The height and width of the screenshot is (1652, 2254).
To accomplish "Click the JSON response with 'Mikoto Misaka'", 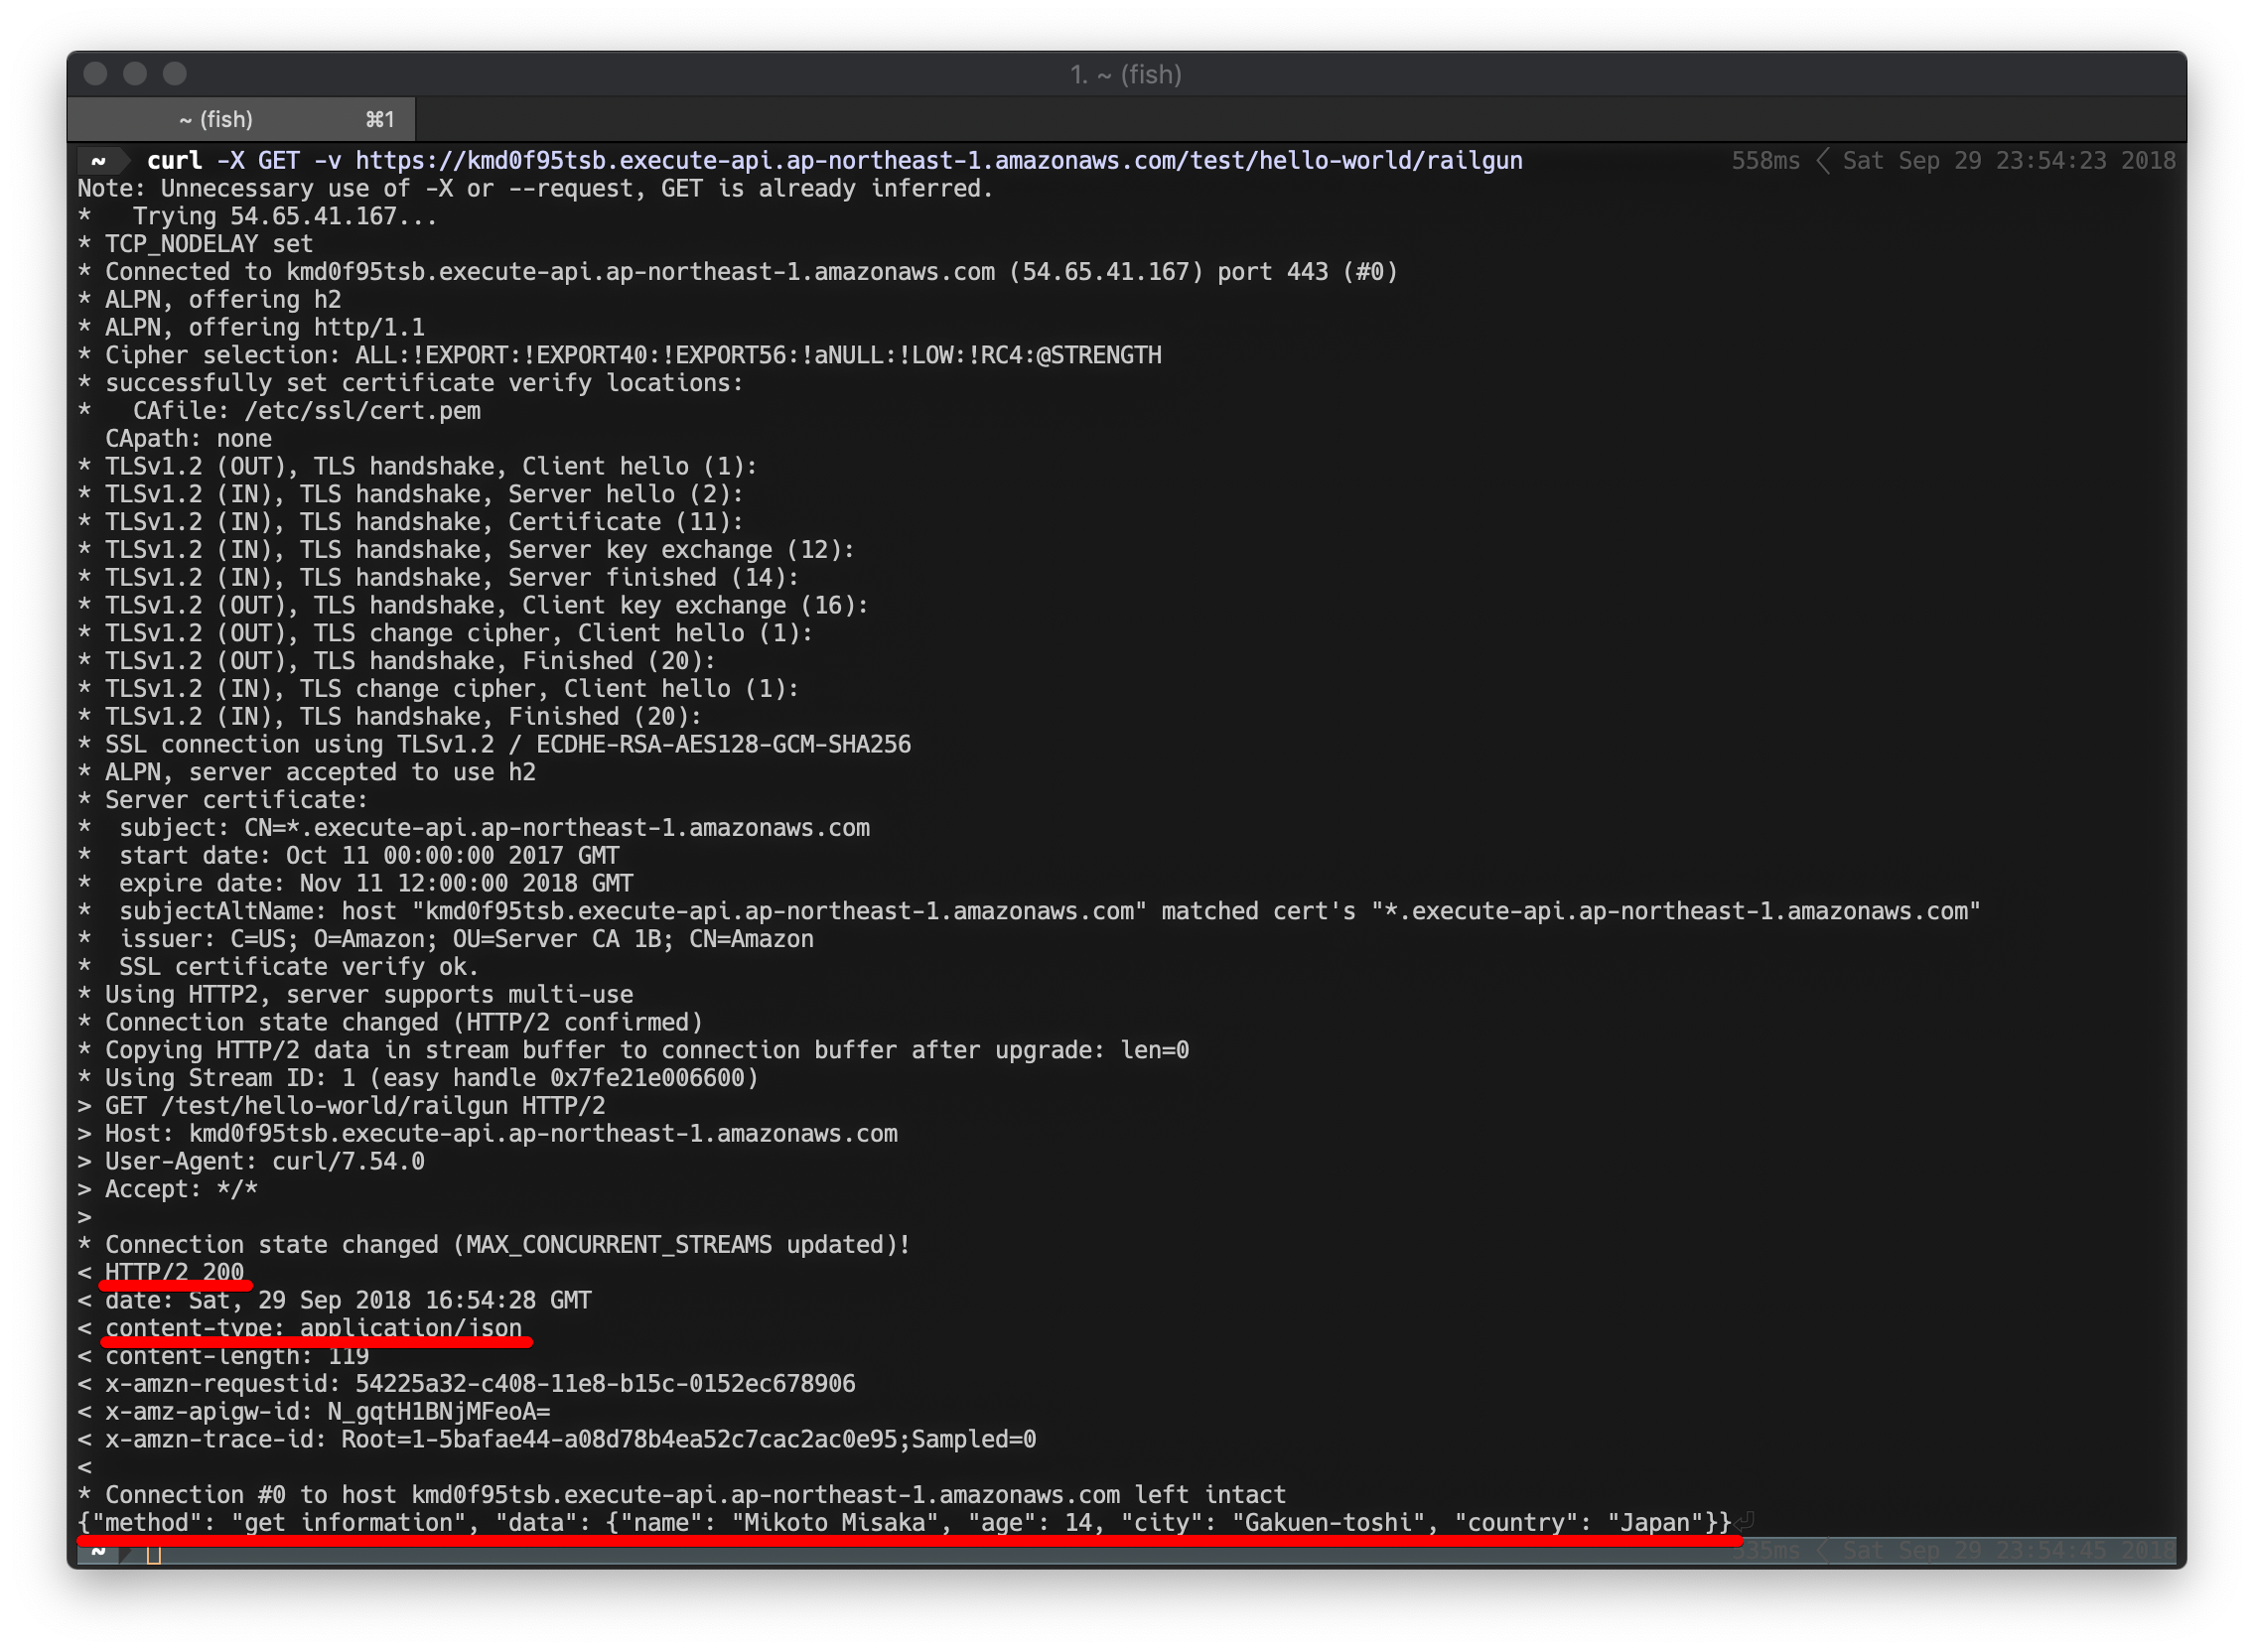I will click(x=905, y=1524).
